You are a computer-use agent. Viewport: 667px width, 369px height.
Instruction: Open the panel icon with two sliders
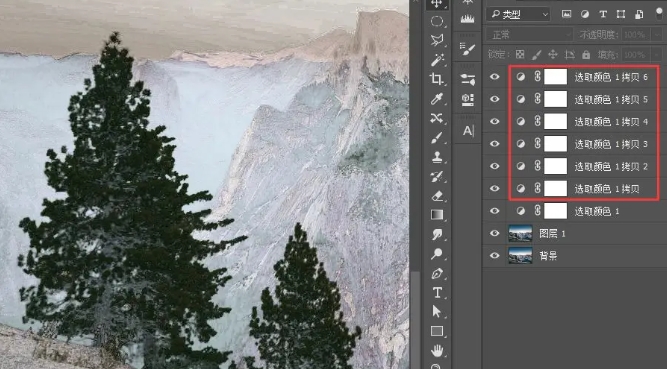(467, 79)
